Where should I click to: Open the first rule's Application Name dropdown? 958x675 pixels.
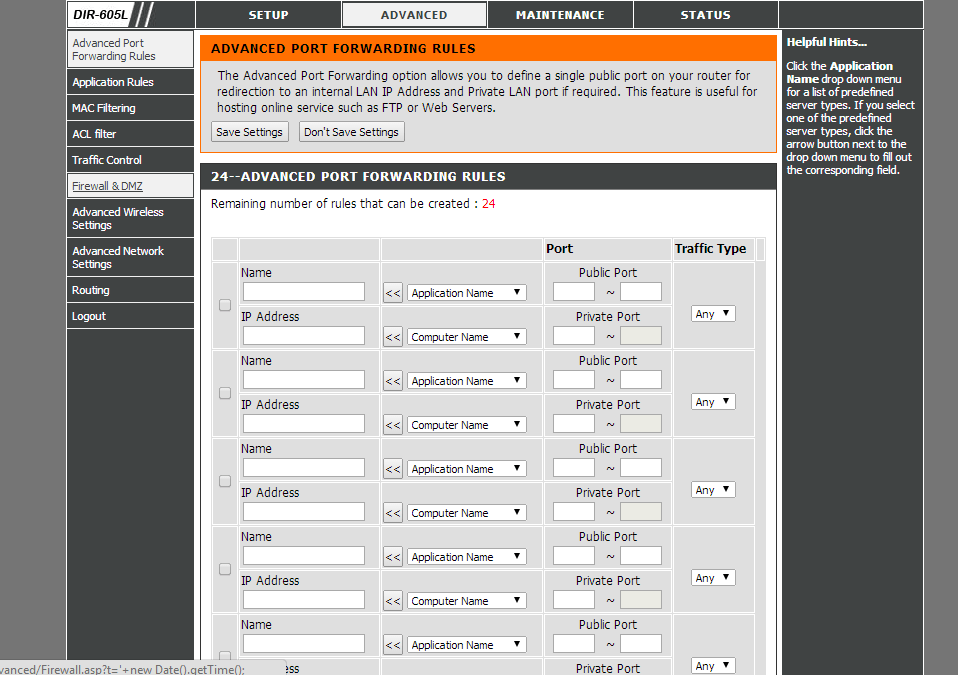click(x=466, y=293)
